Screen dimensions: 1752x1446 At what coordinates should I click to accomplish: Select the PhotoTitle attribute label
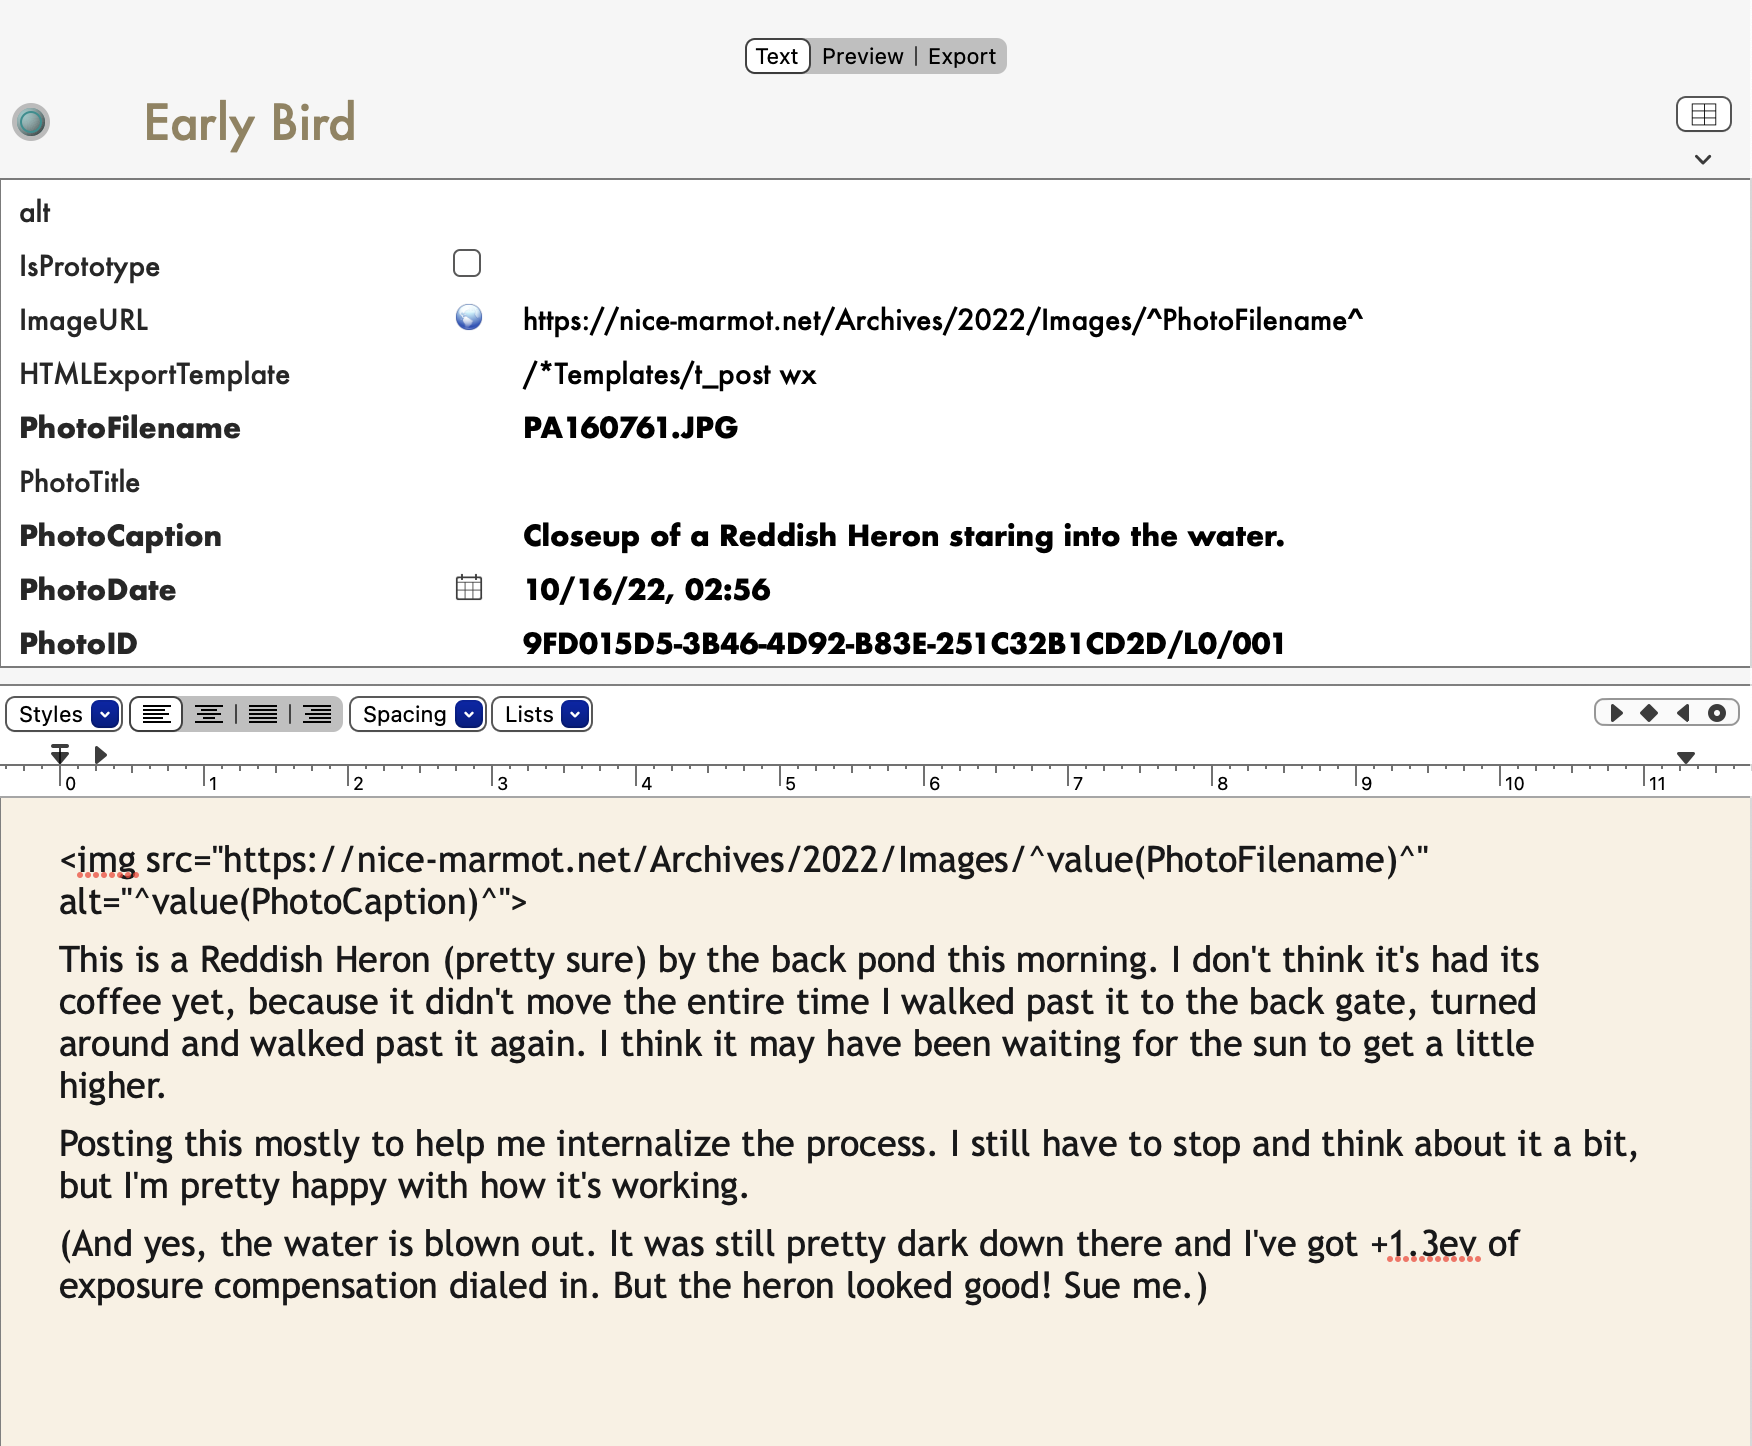tap(80, 482)
